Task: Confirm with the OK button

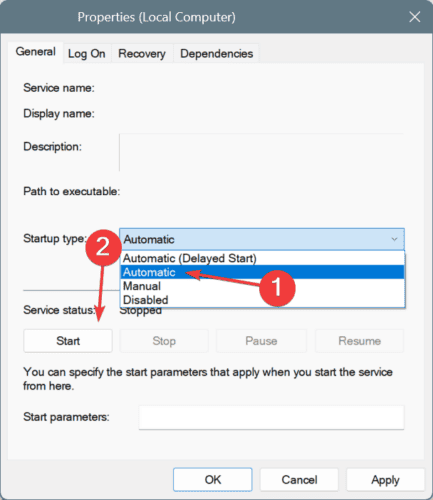Action: (x=213, y=480)
